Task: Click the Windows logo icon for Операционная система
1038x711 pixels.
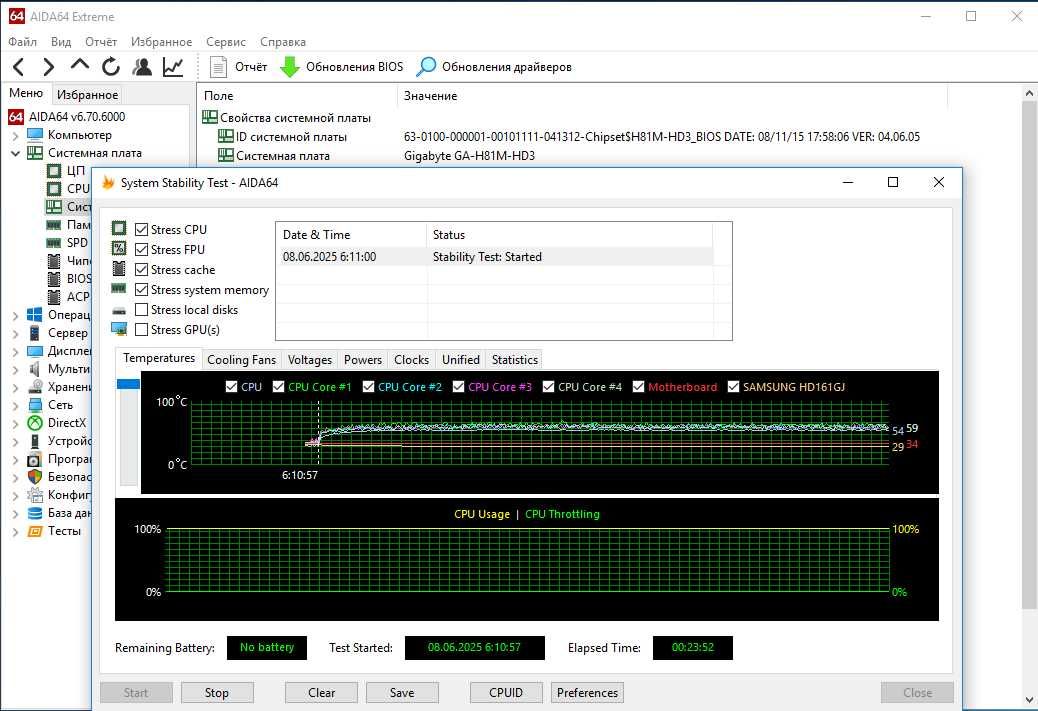Action: 34,314
